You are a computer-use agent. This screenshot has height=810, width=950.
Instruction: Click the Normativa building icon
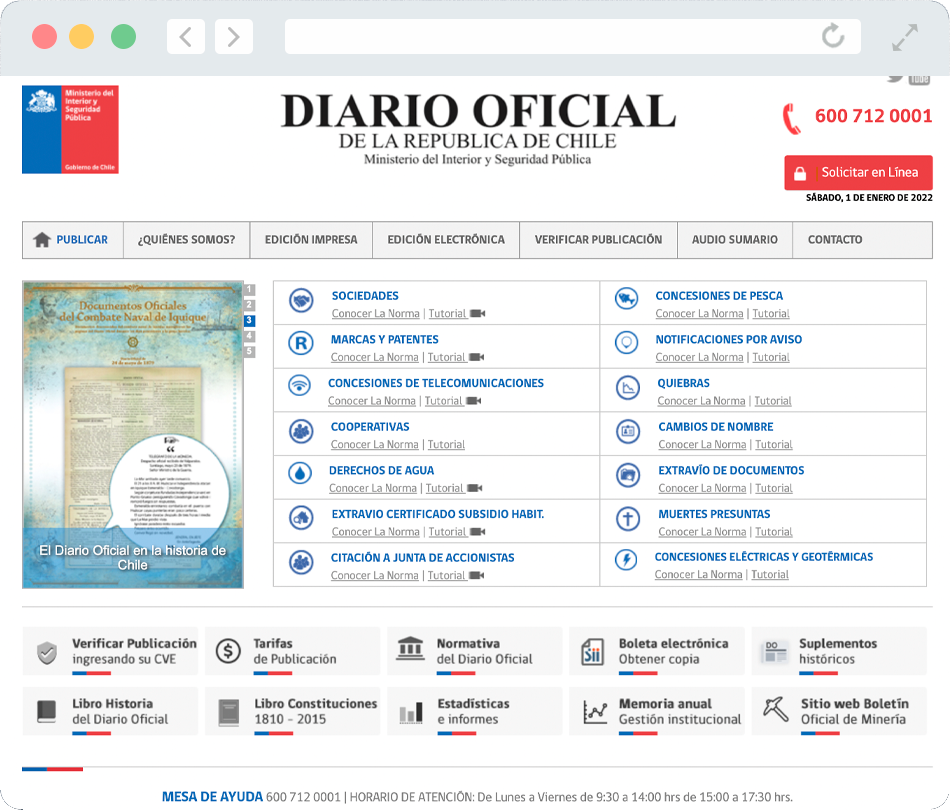point(410,648)
